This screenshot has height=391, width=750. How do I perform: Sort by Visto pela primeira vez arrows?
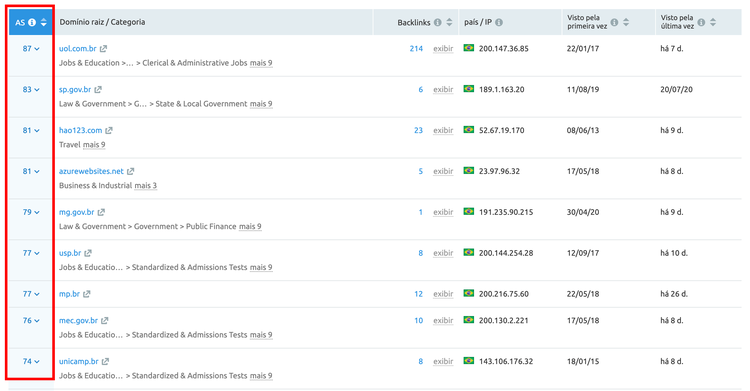tap(626, 22)
